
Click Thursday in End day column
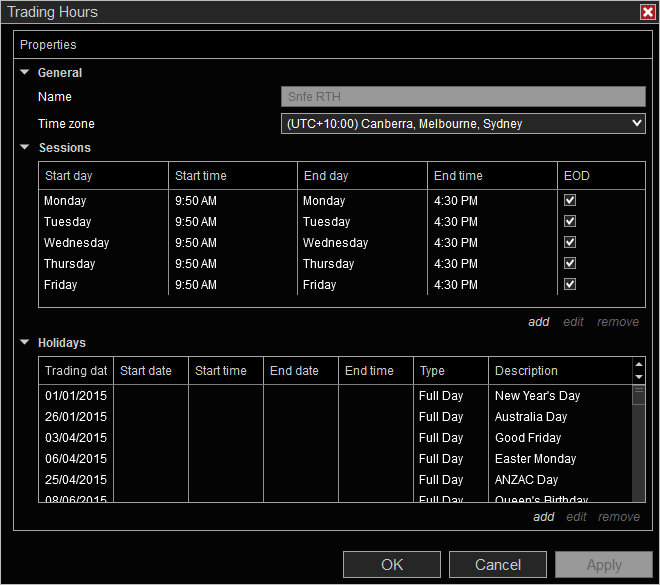(328, 264)
